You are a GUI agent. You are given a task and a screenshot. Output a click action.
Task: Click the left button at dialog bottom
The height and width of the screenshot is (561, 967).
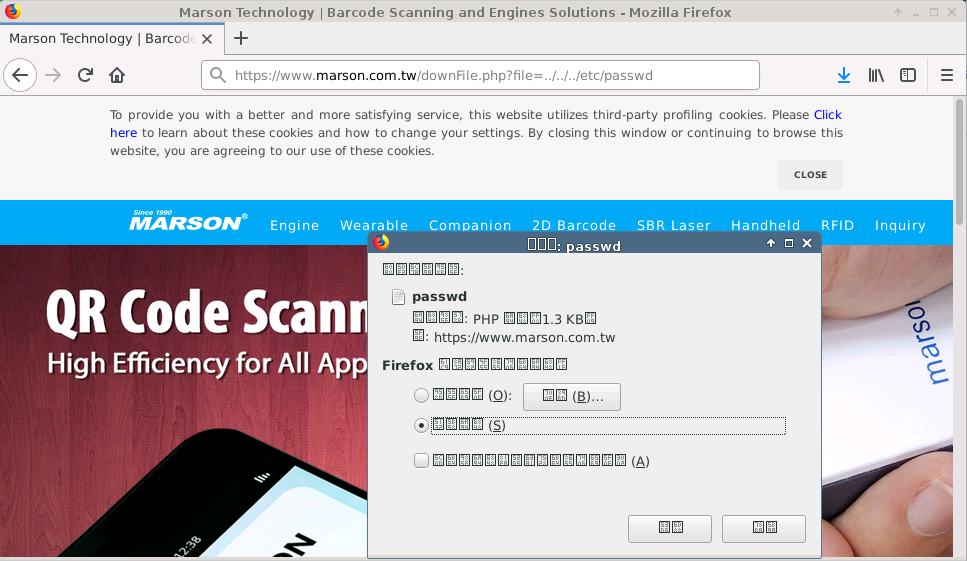pos(670,528)
